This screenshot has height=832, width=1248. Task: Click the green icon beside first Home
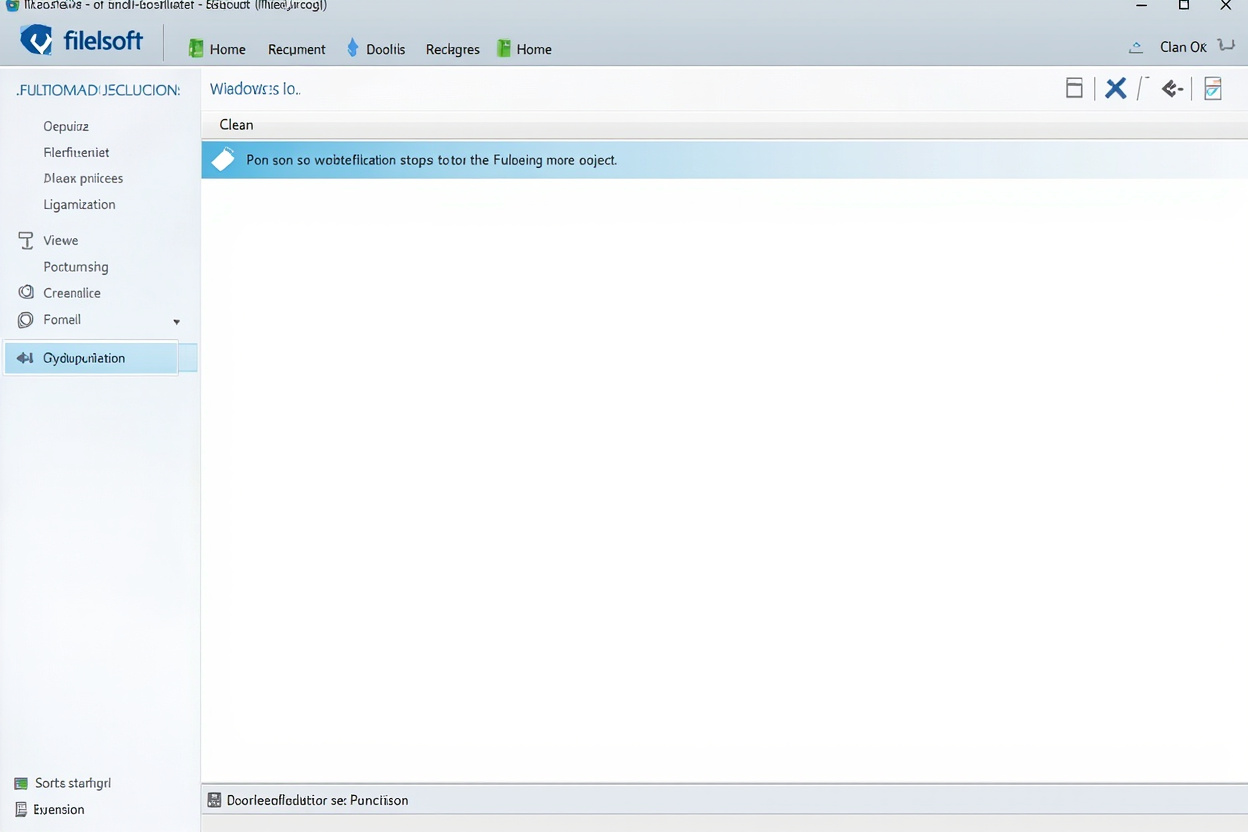tap(196, 48)
